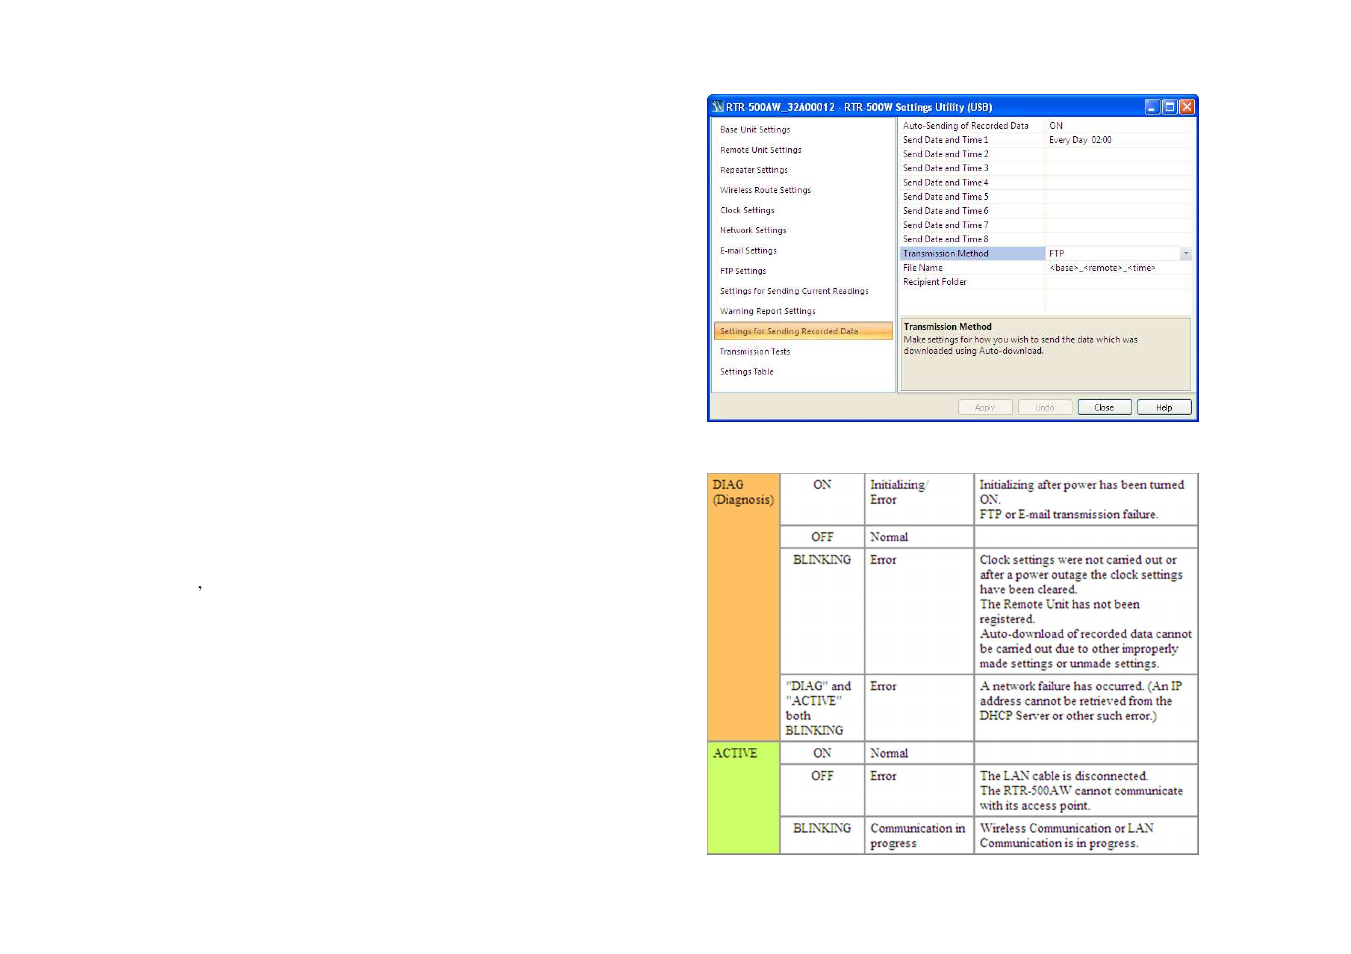Select E-mail Settings

point(748,251)
